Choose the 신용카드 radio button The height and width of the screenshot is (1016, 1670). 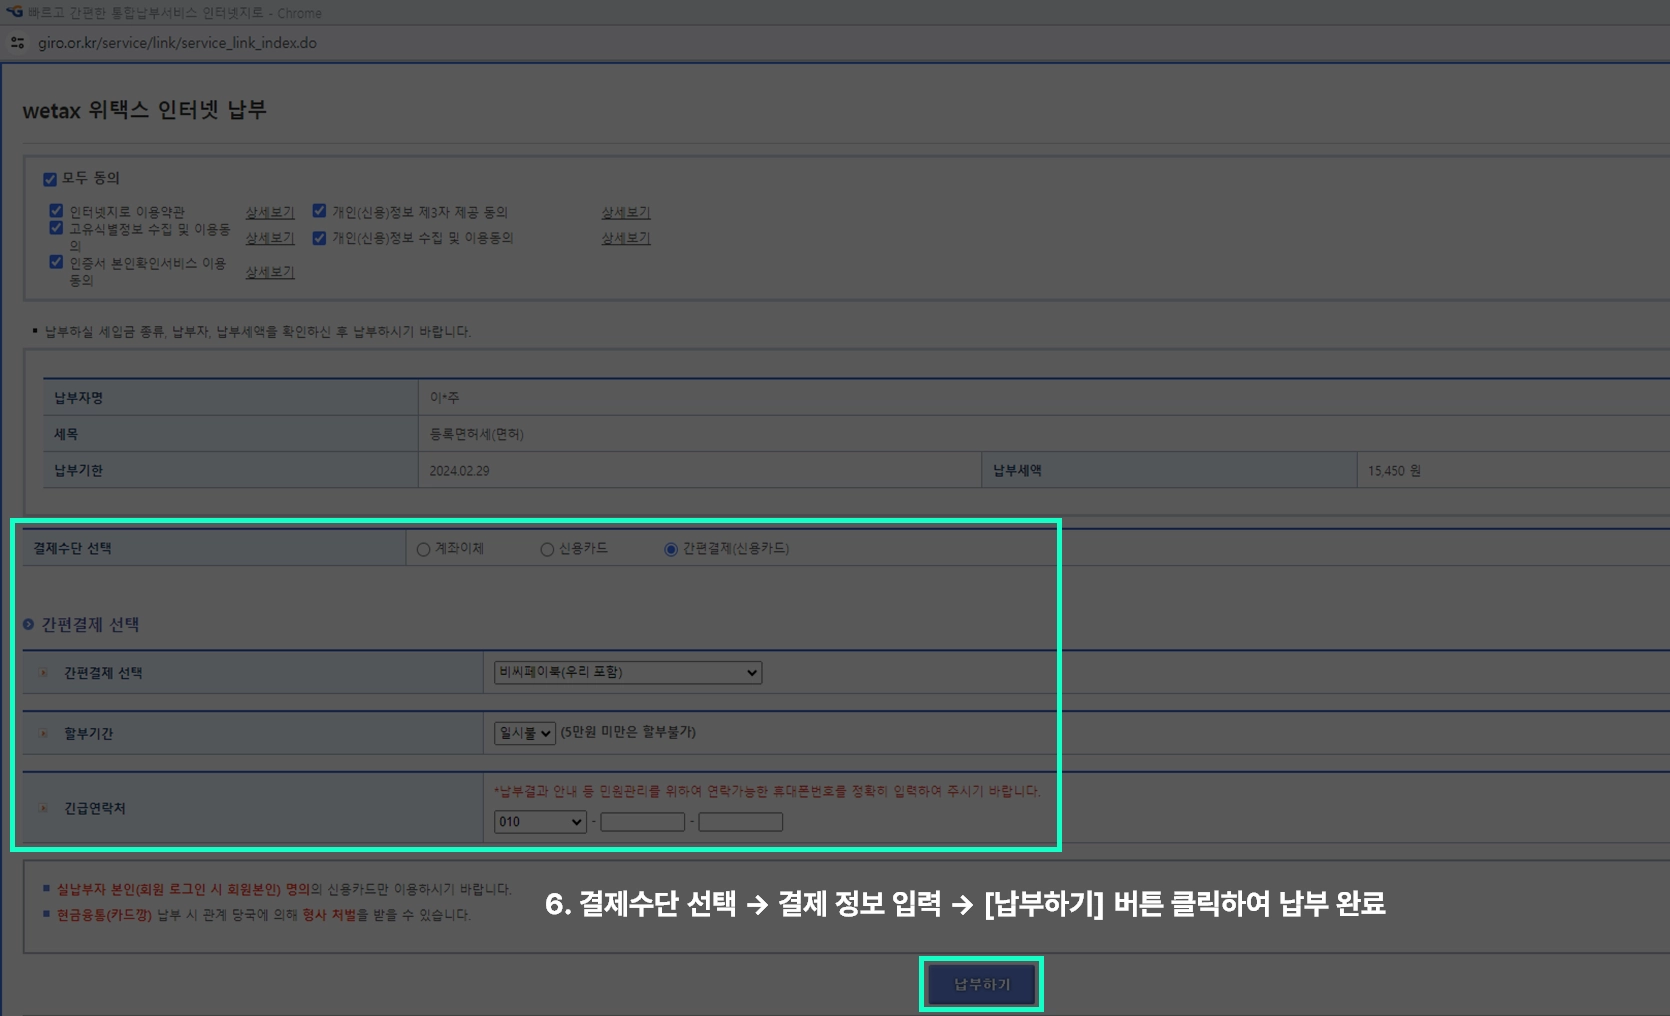(x=547, y=549)
